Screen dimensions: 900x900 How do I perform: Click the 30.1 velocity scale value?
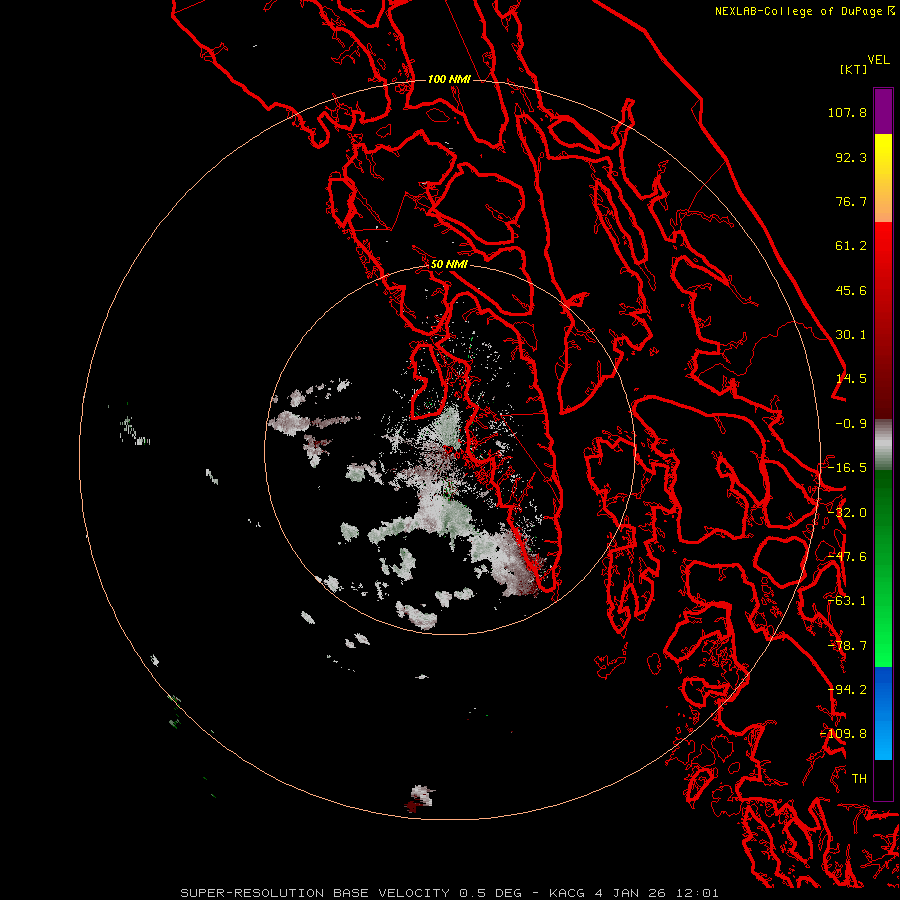(851, 335)
